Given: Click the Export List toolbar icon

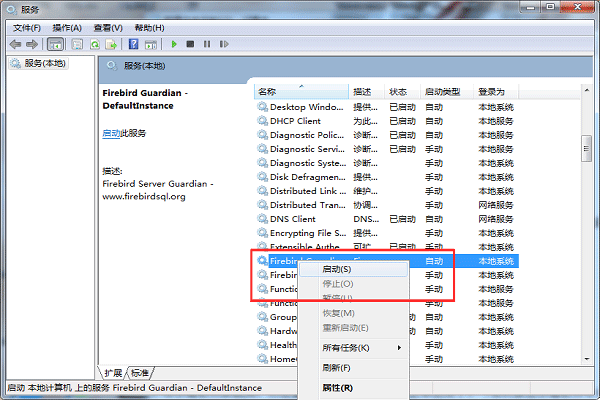Looking at the screenshot, I should [x=112, y=45].
